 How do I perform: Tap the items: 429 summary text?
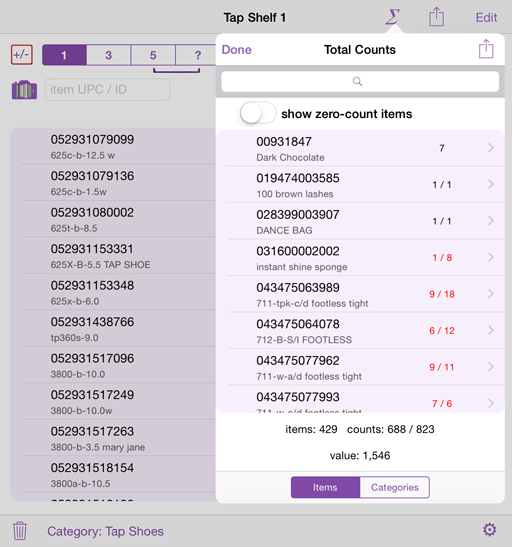click(311, 429)
